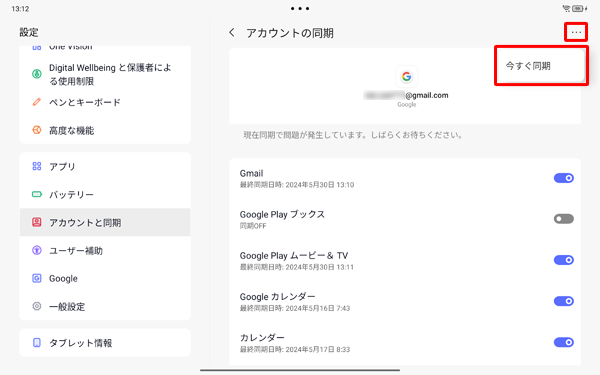The width and height of the screenshot is (600, 375).
Task: Open タブレット情報 settings
Action: [x=105, y=343]
